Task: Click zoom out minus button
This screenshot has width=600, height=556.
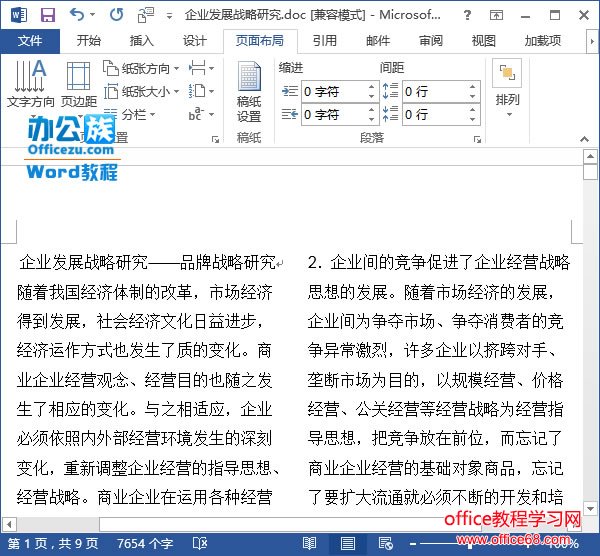Action: (412, 543)
